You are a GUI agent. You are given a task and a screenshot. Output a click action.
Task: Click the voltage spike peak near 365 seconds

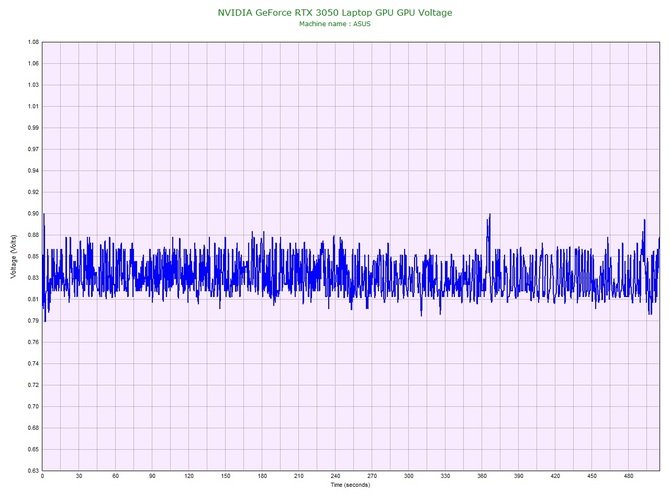pos(489,215)
